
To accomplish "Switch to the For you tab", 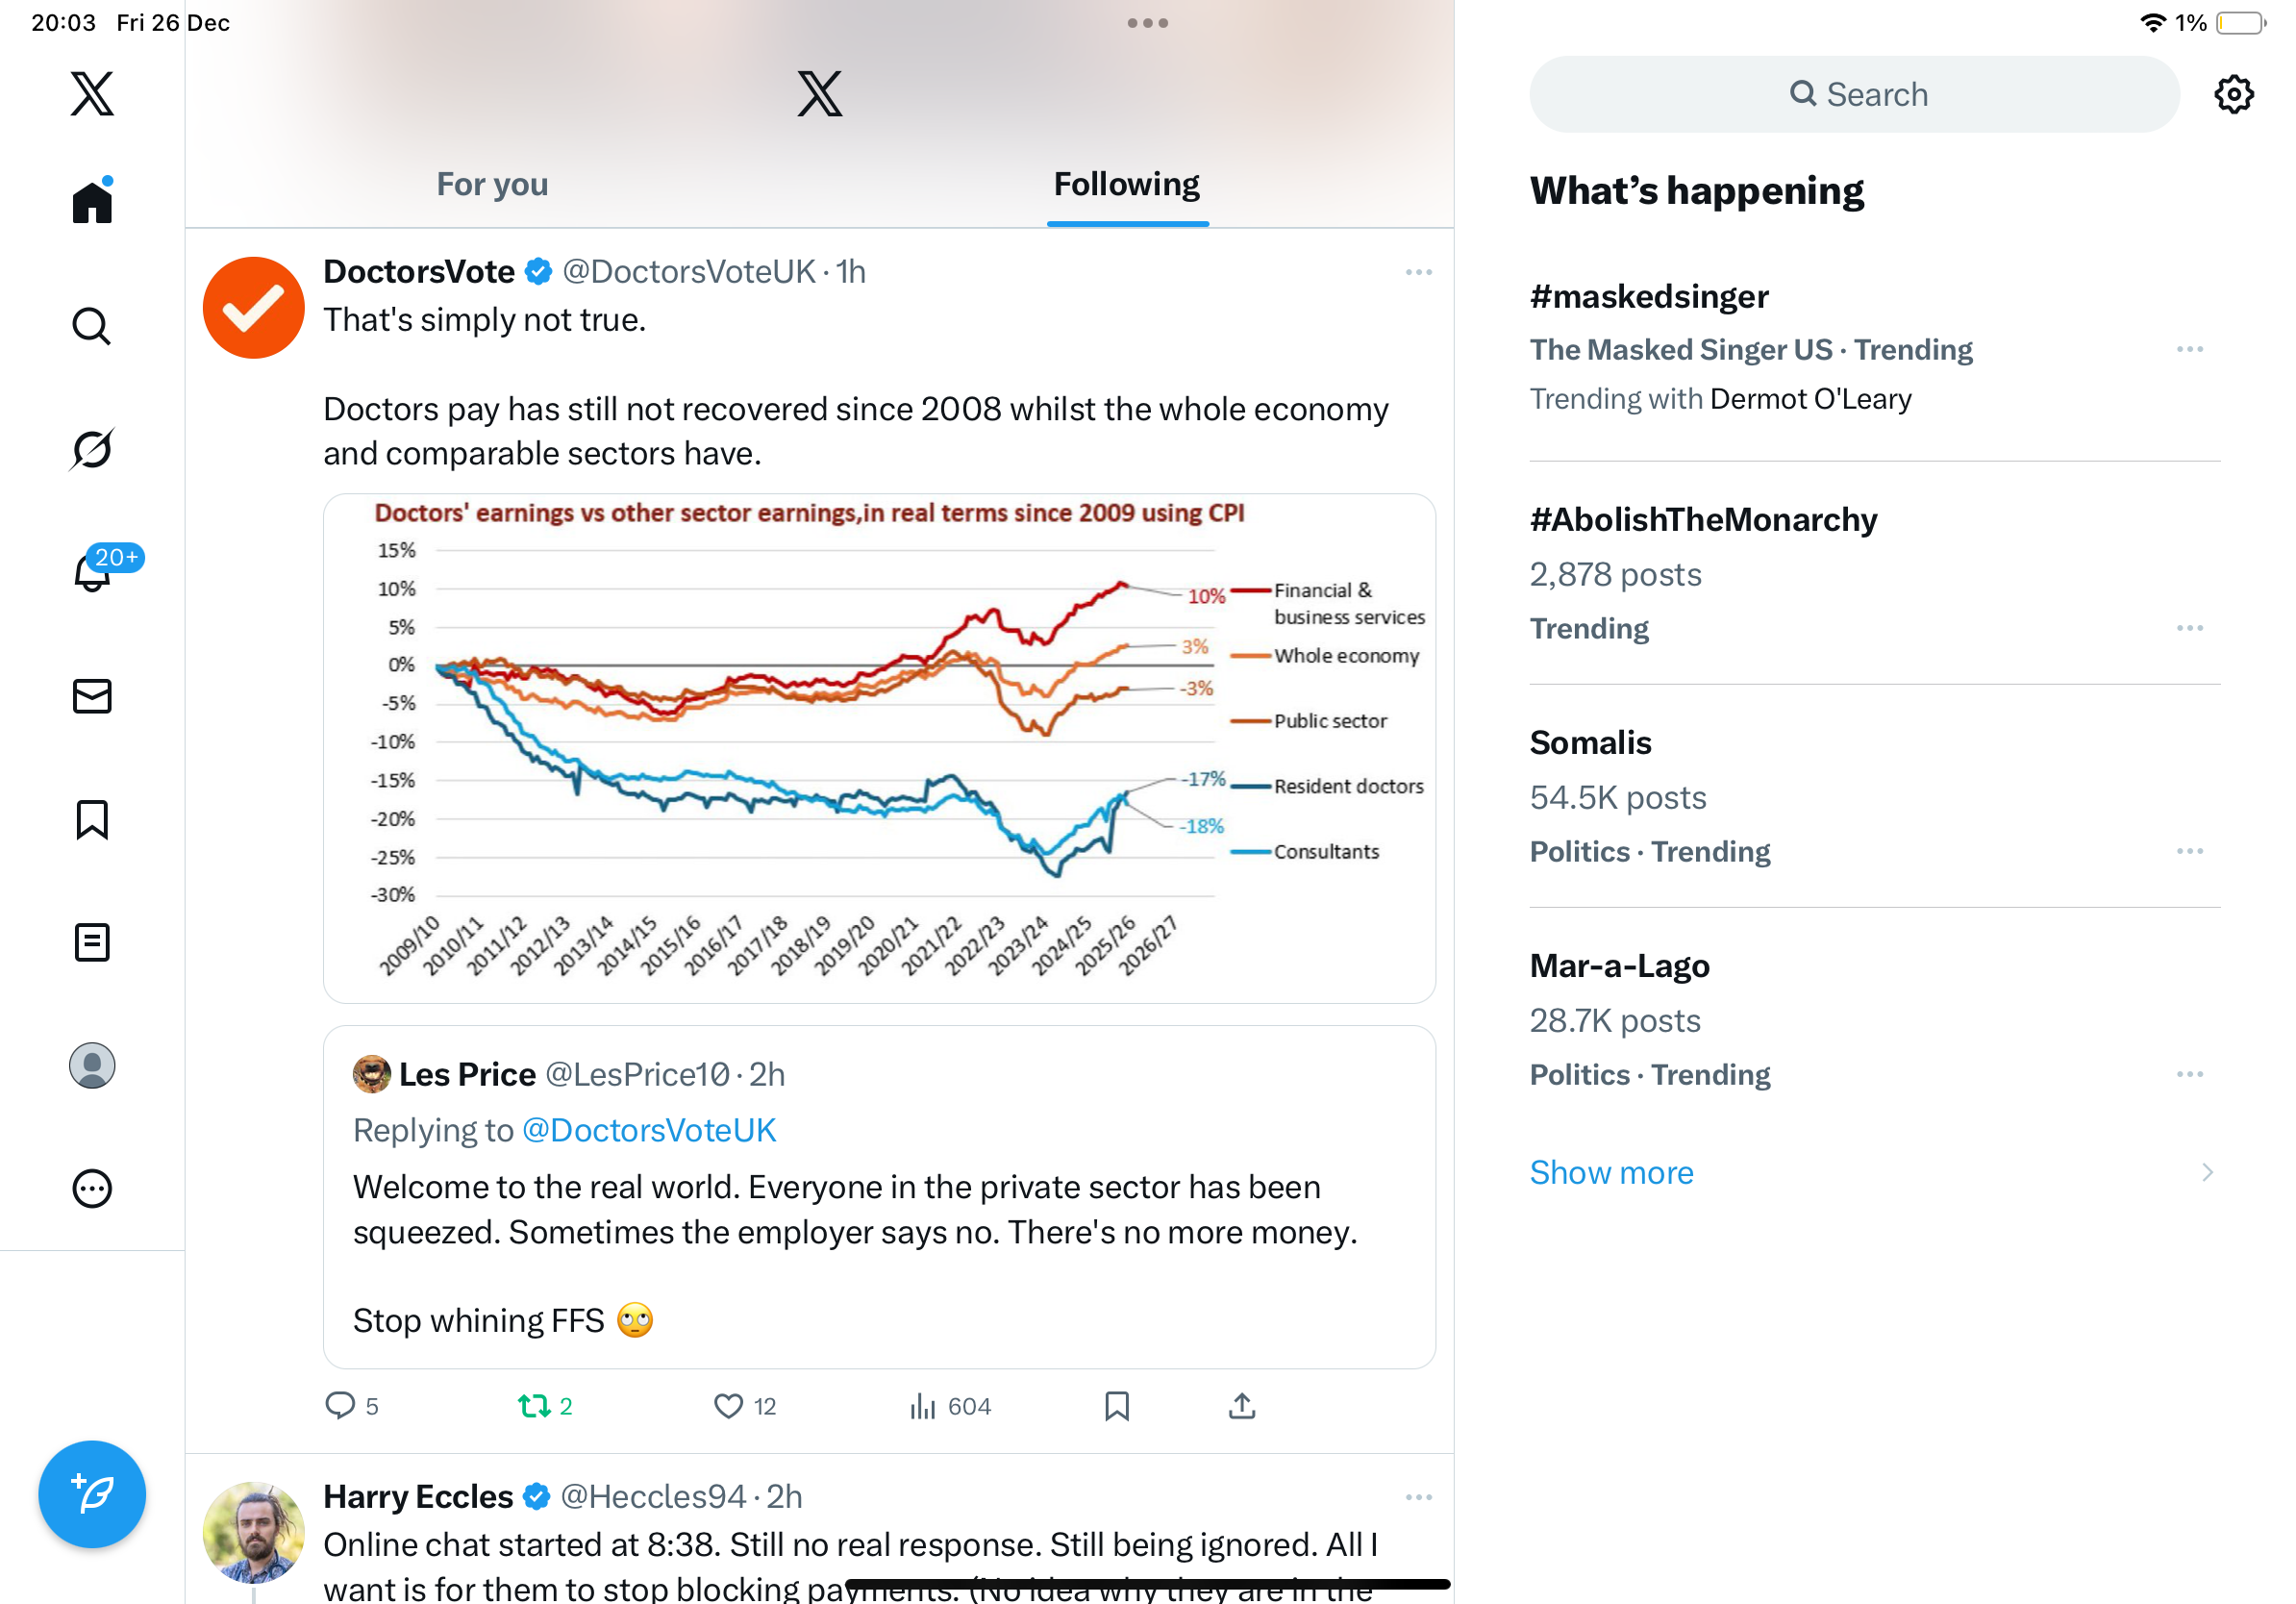I will pyautogui.click(x=492, y=185).
